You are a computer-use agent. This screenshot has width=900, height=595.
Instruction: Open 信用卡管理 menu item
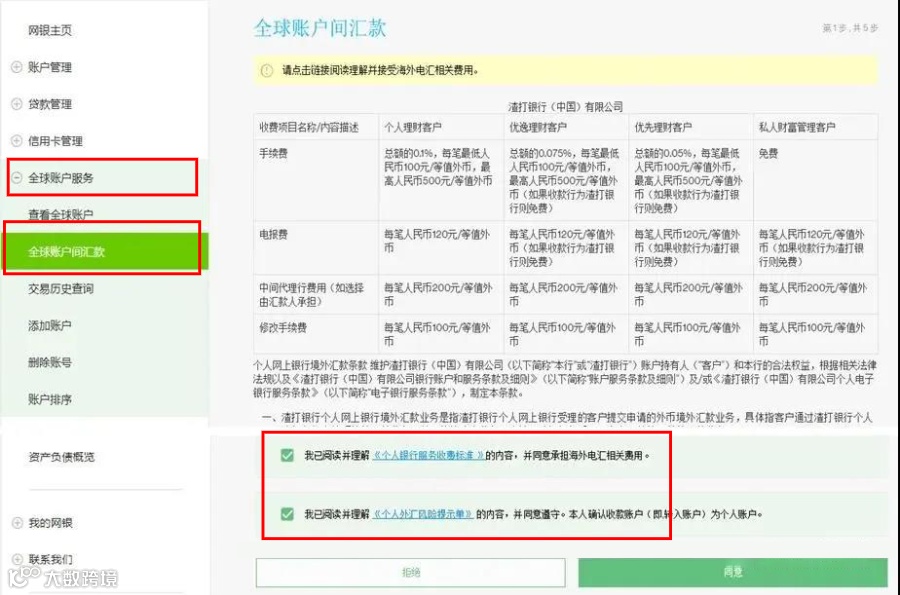point(55,141)
